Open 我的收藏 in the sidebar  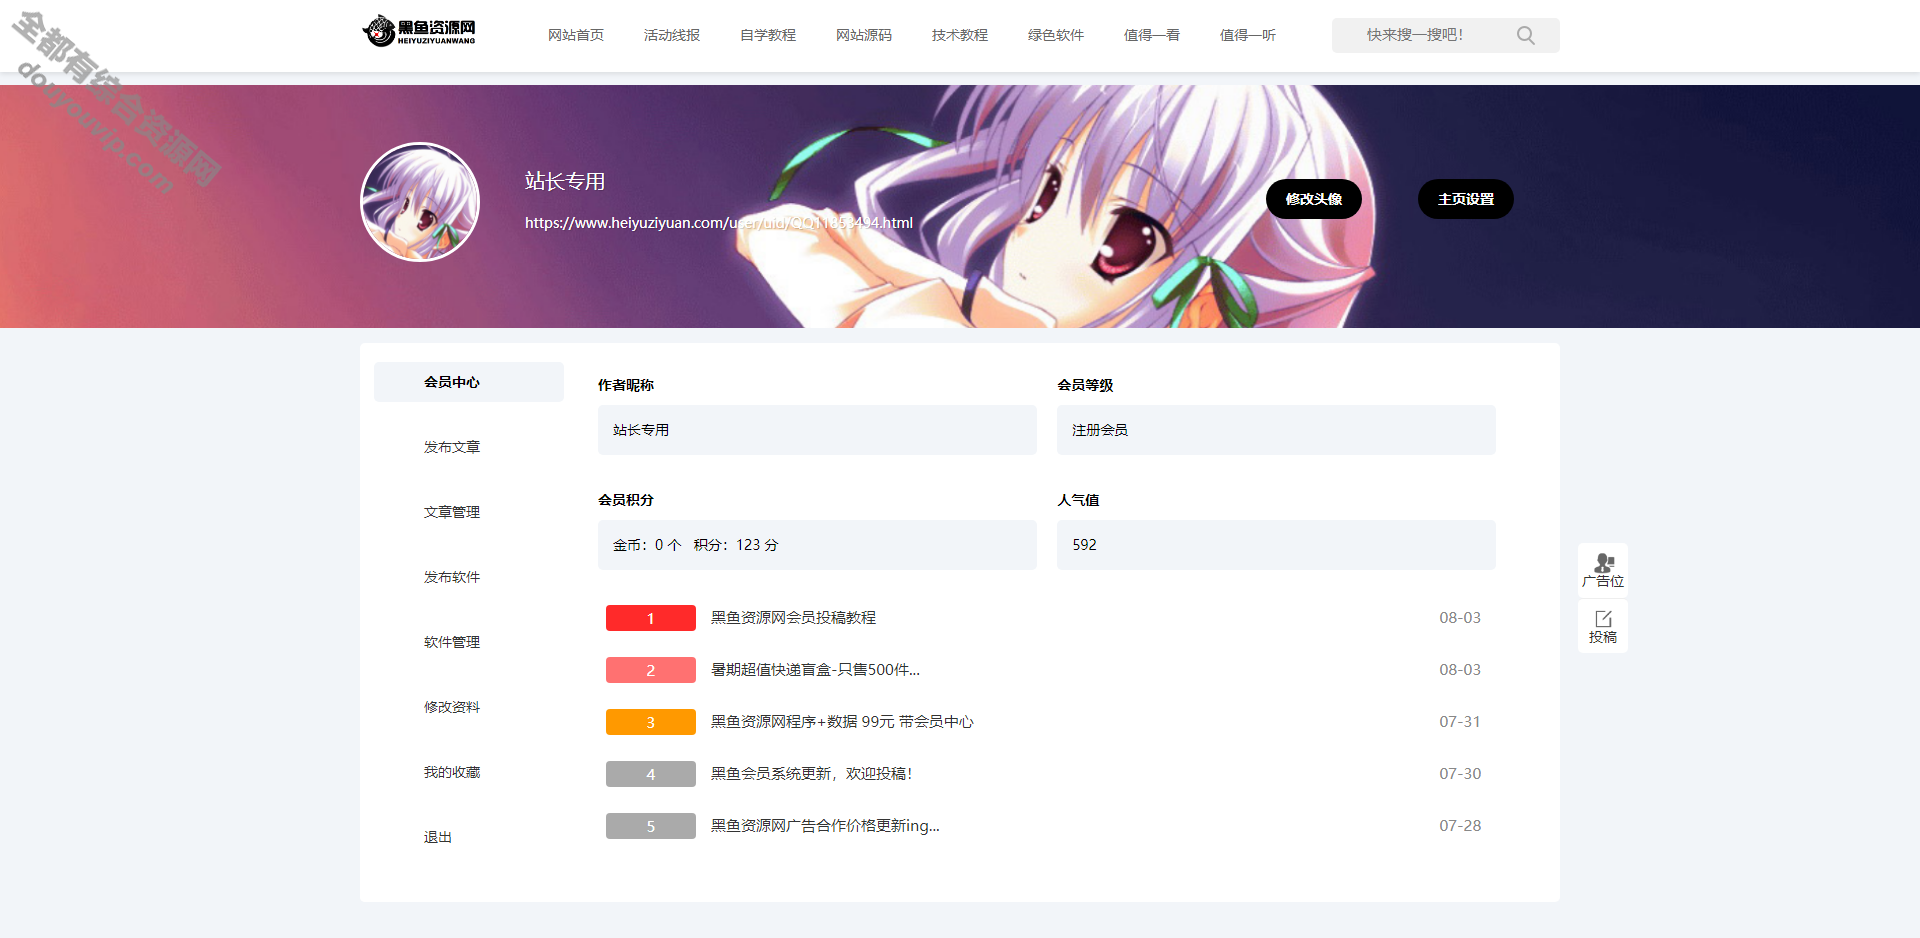[x=452, y=772]
